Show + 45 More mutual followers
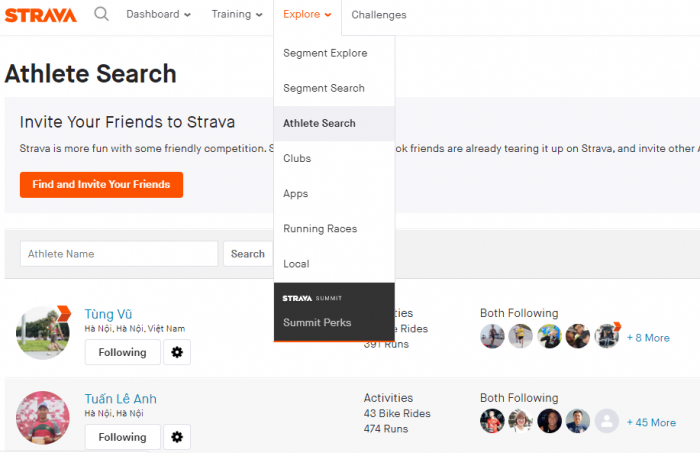Screen dimensions: 700x453 (x=651, y=423)
